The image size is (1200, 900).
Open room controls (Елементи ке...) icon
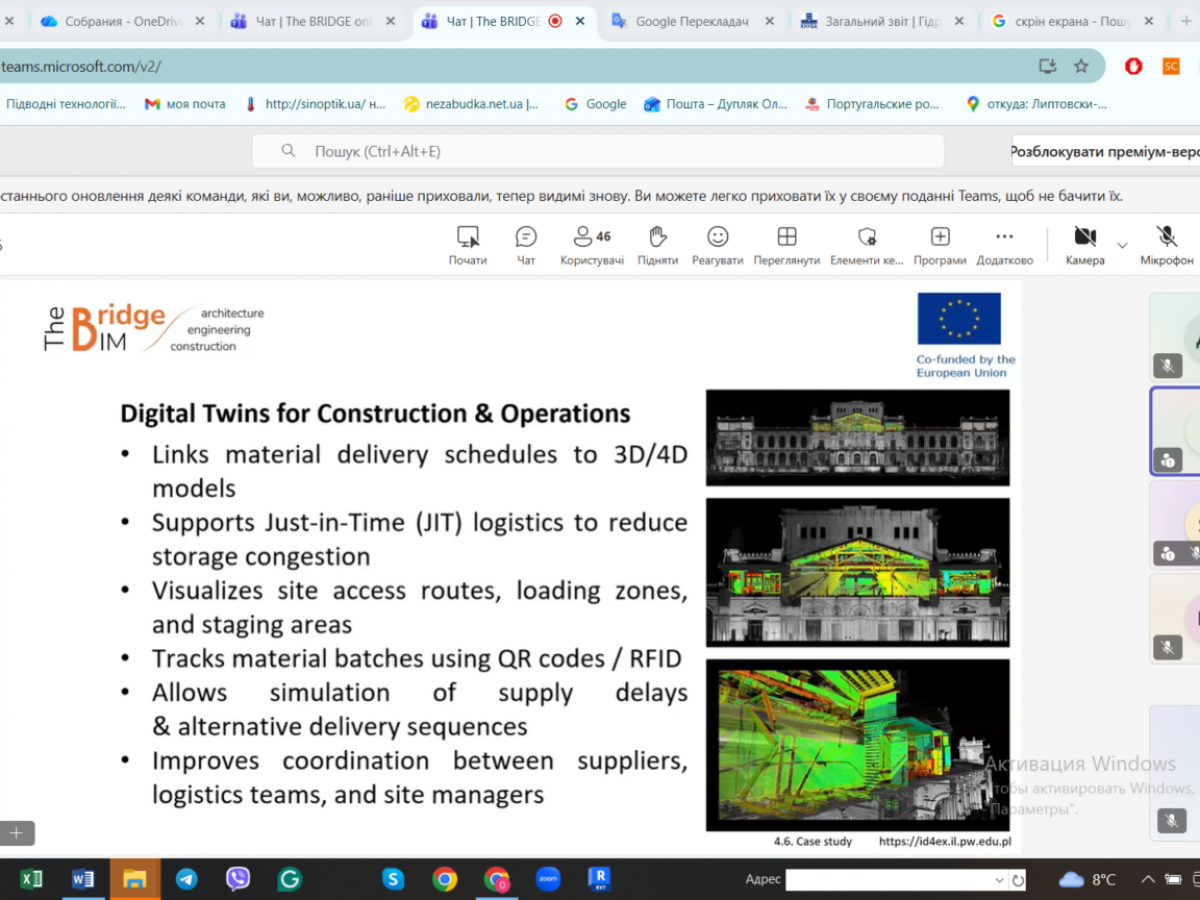coord(866,237)
